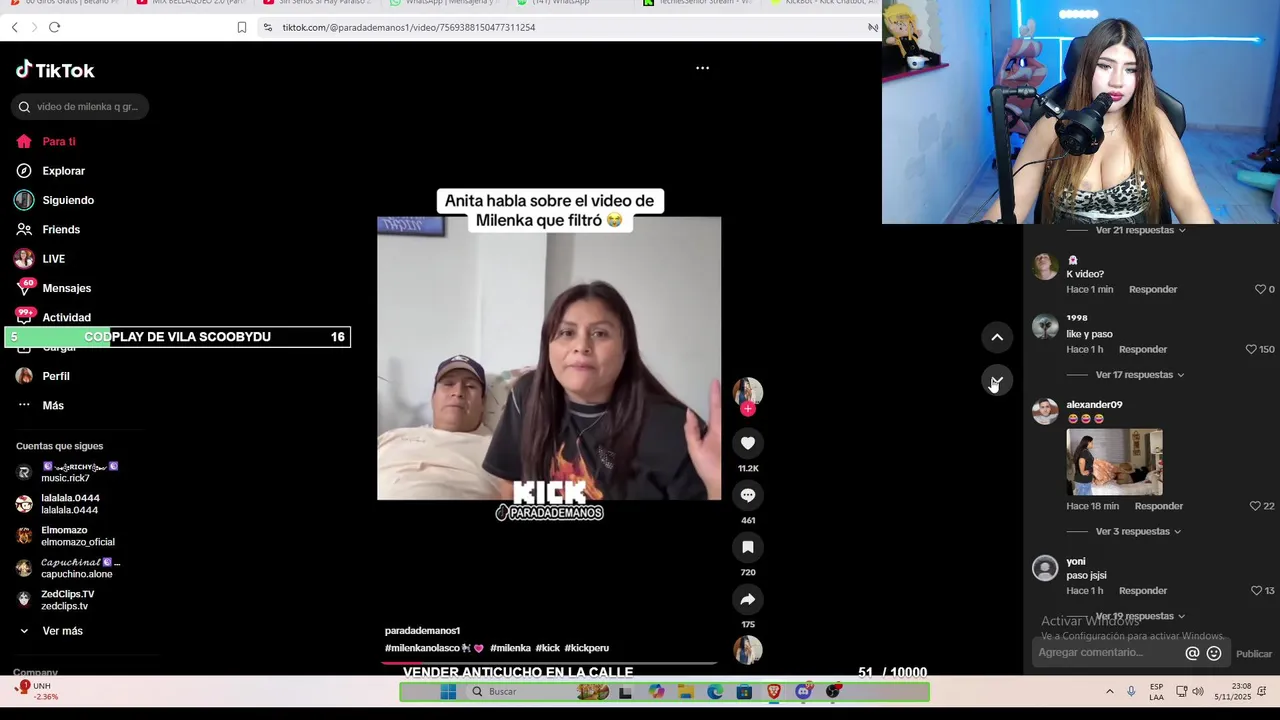Open File Explorer from taskbar
The width and height of the screenshot is (1280, 720).
click(686, 692)
